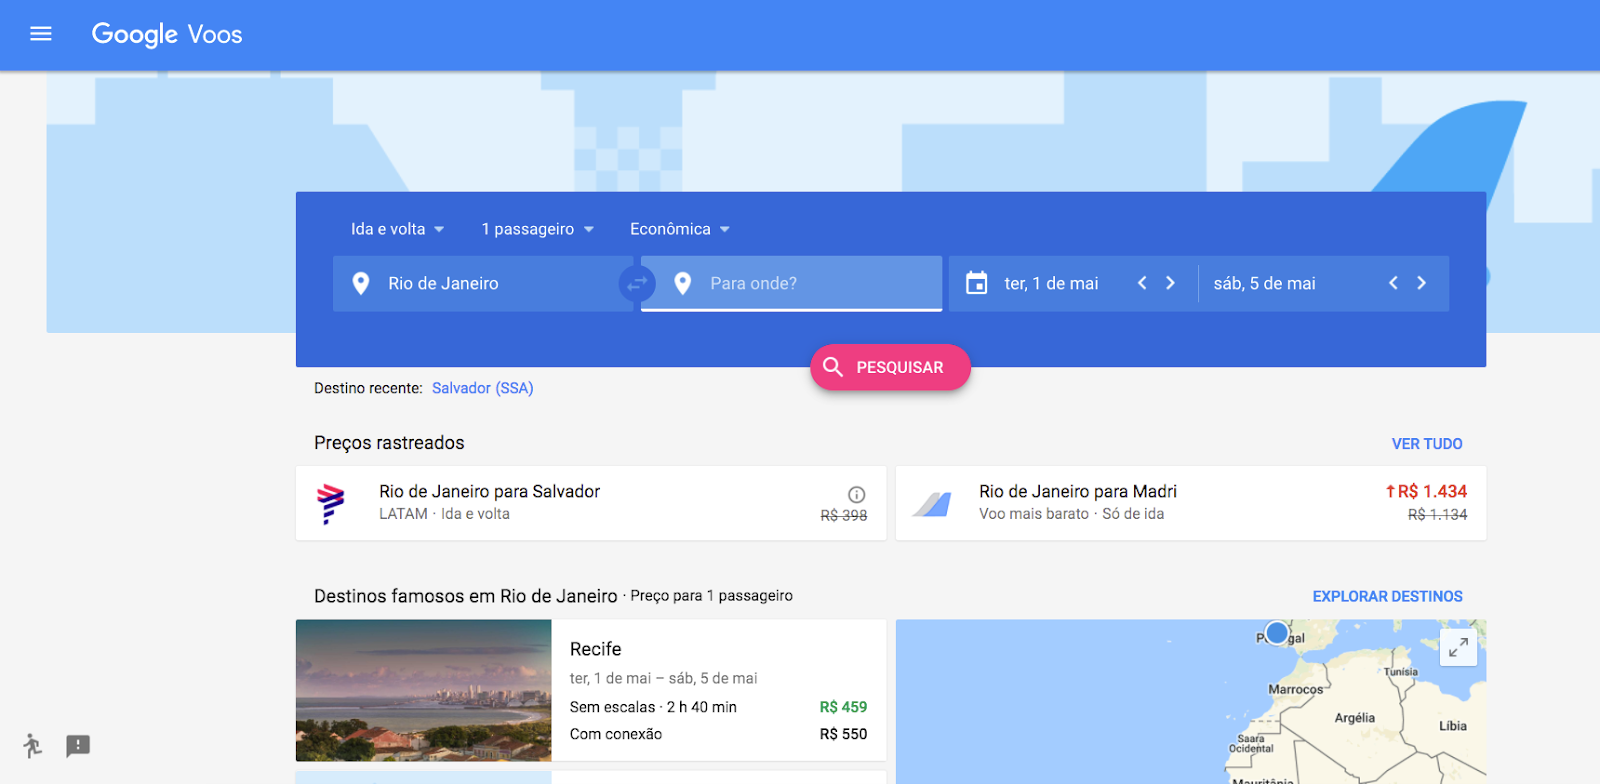Click the Recife destination title

(x=596, y=649)
